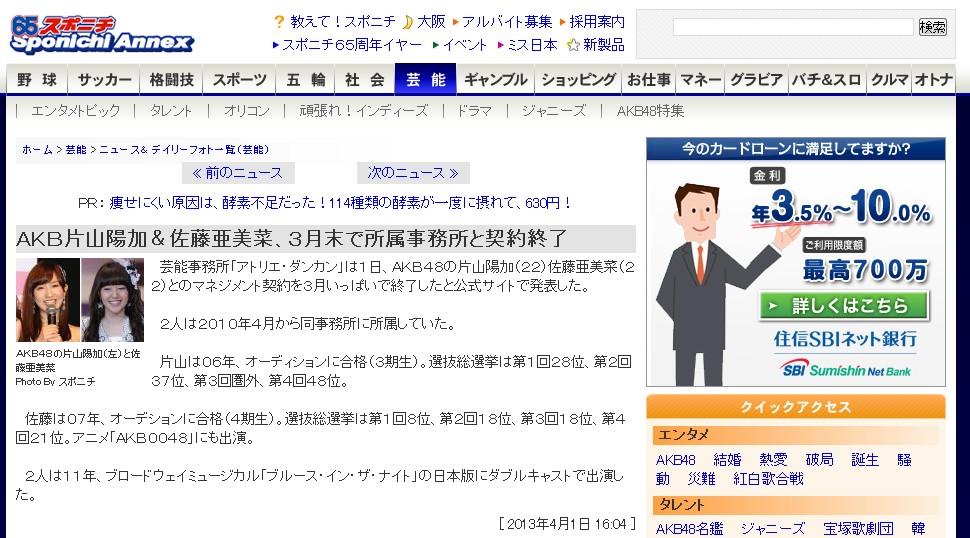Click the Sponichi Annex logo
The height and width of the screenshot is (538, 970).
[102, 35]
